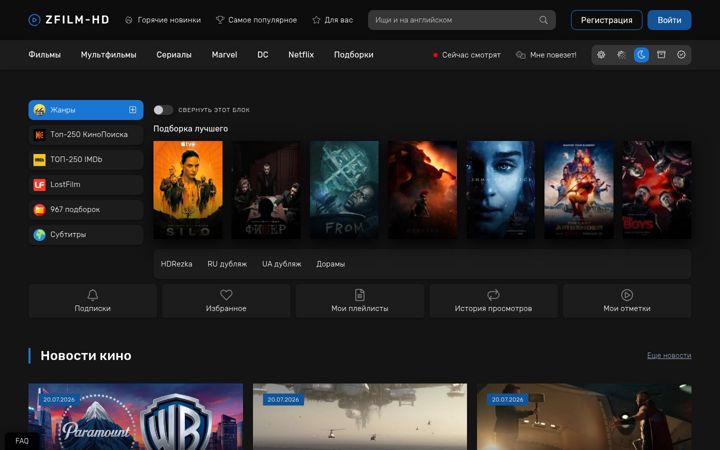Click the 967 подборок label
Viewport: 720px width, 450px height.
pyautogui.click(x=75, y=209)
